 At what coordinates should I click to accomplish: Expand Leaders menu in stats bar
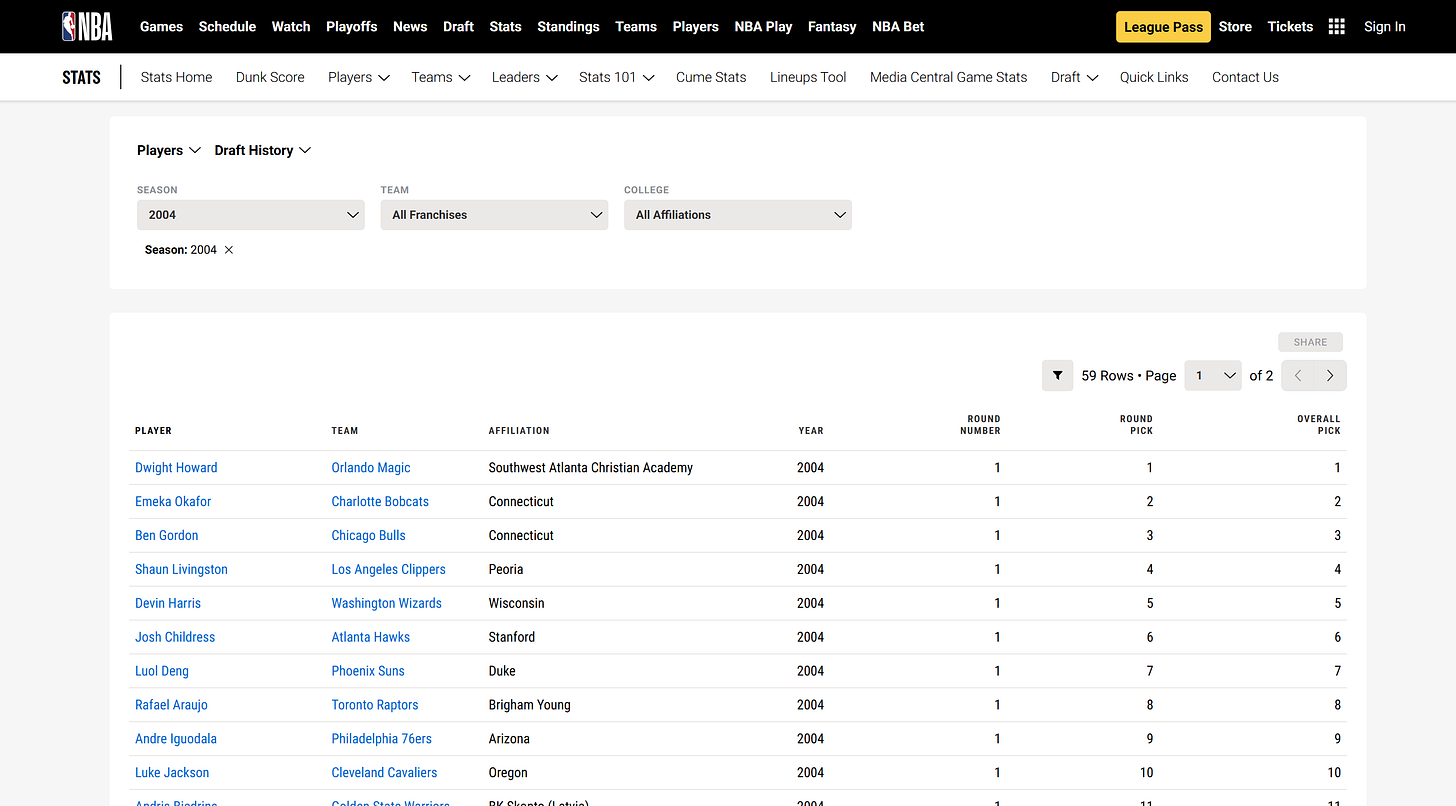pos(524,77)
